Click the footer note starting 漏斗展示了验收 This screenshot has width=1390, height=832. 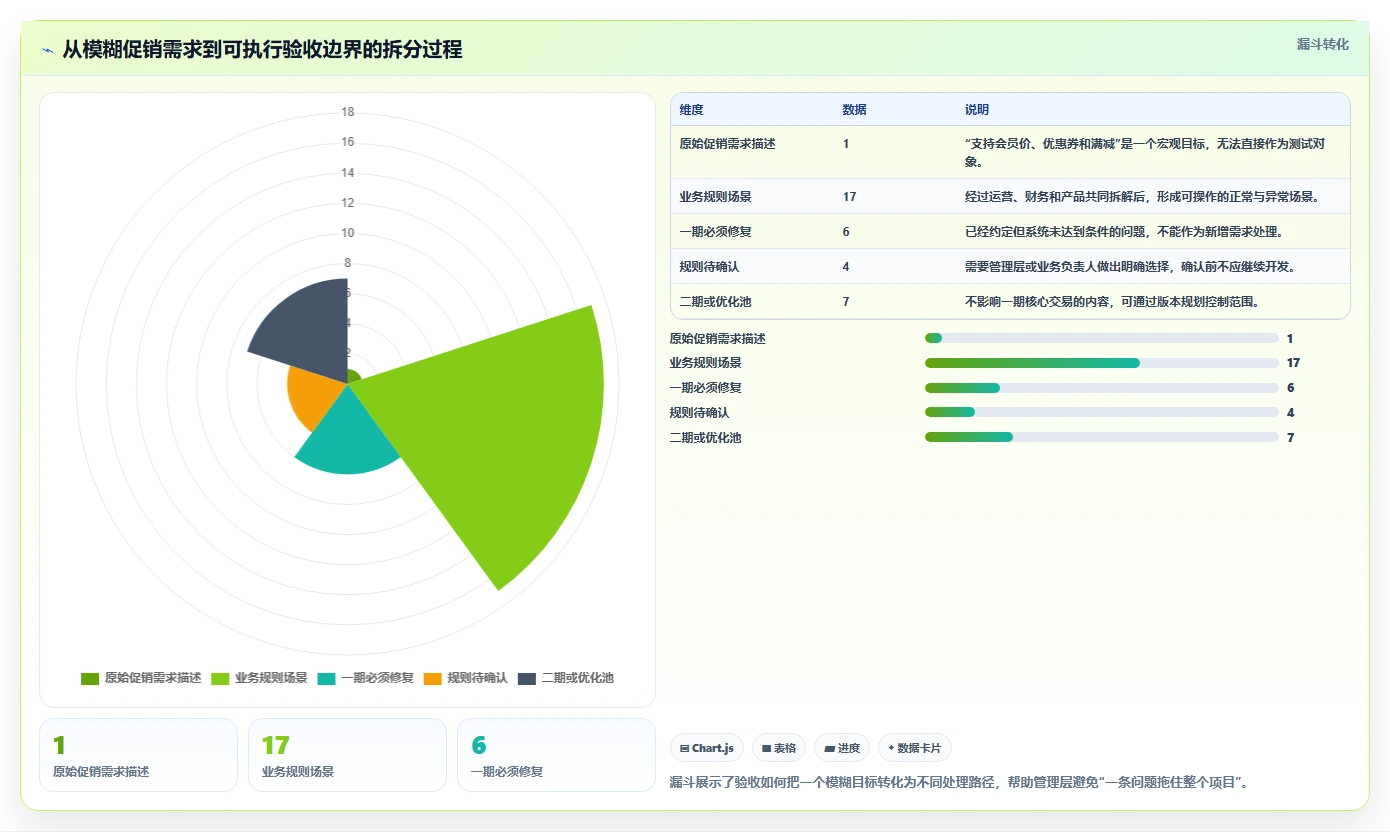pyautogui.click(x=960, y=782)
